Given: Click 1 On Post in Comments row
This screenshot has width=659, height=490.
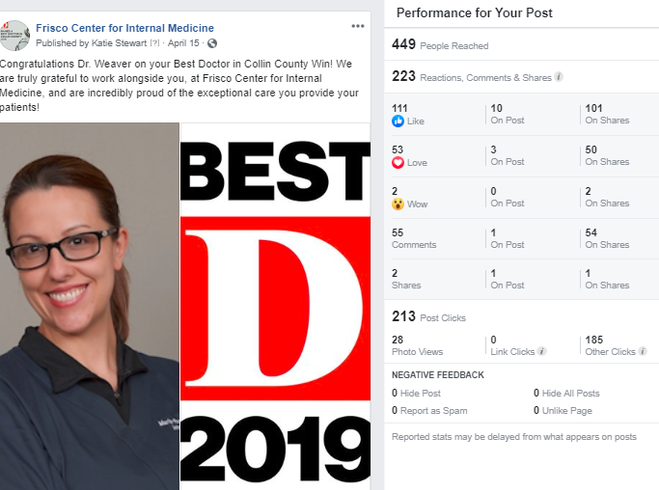Looking at the screenshot, I should (507, 238).
